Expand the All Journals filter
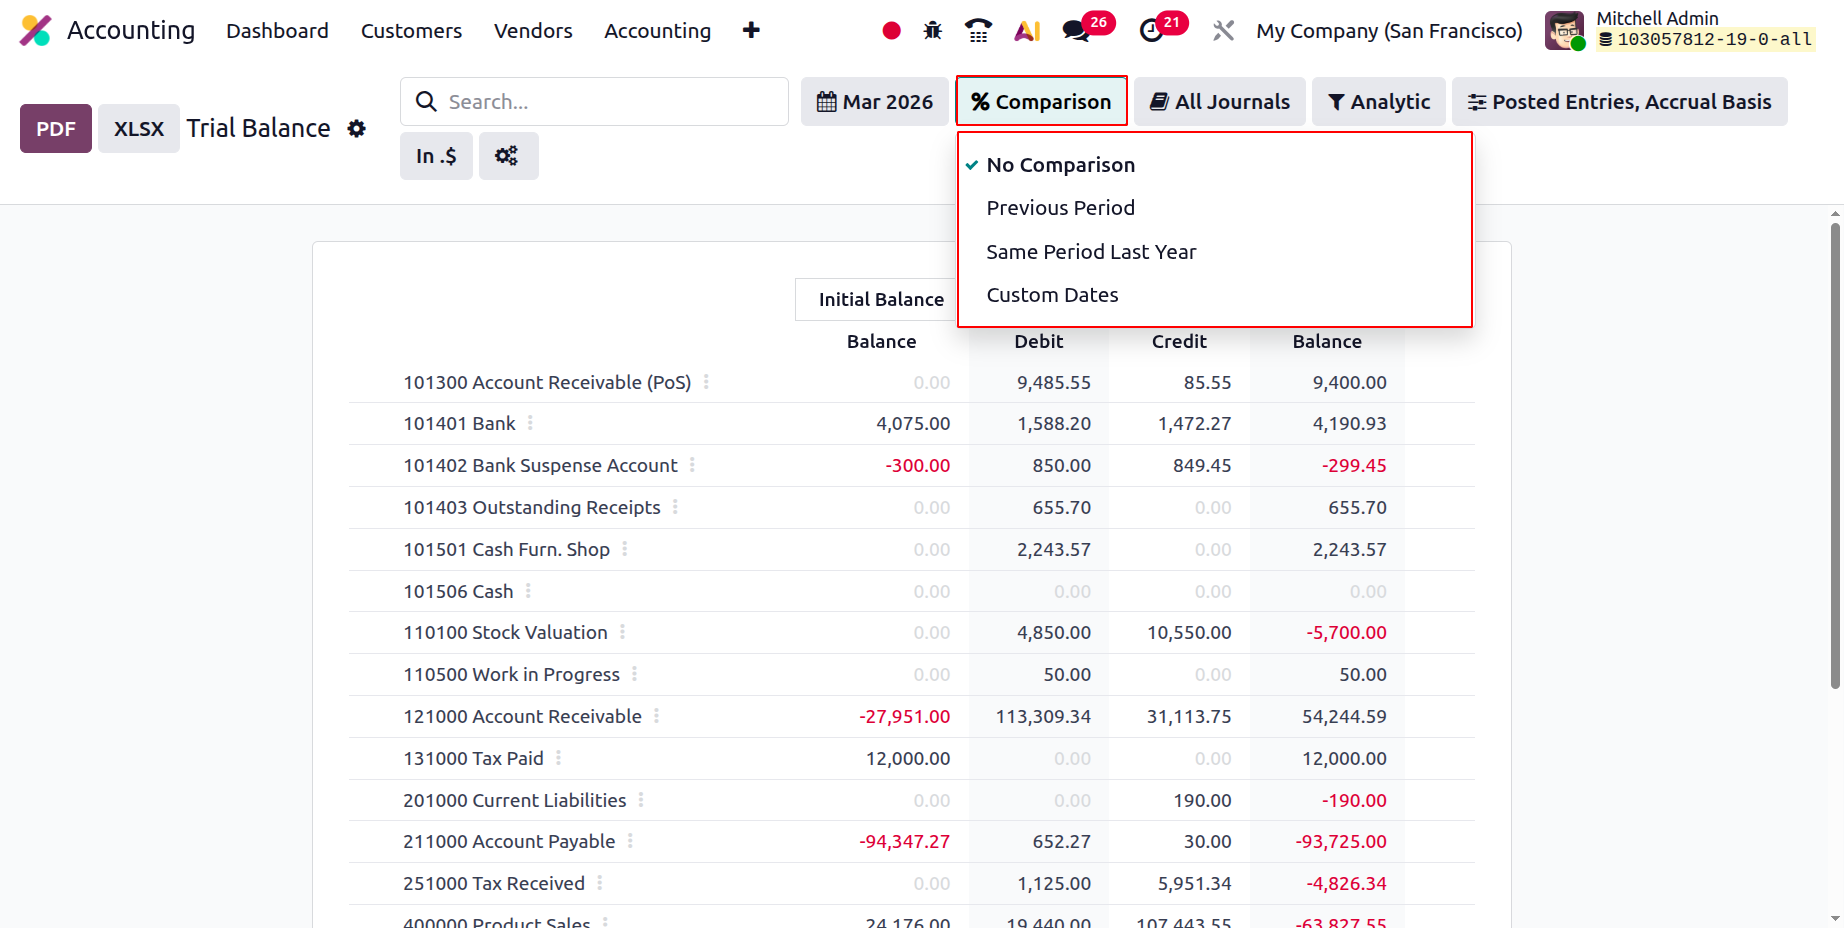 coord(1219,102)
